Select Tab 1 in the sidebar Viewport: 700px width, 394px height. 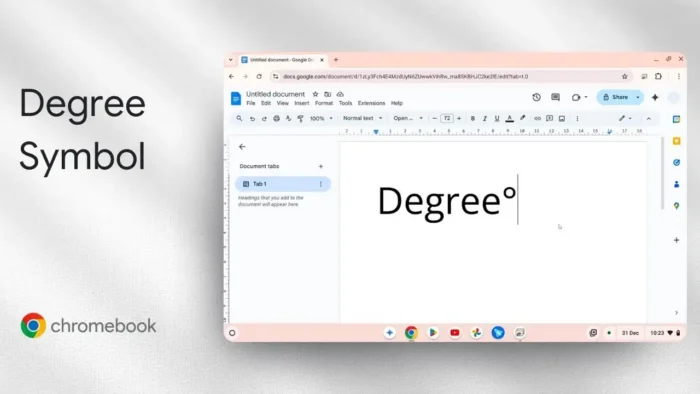(283, 184)
